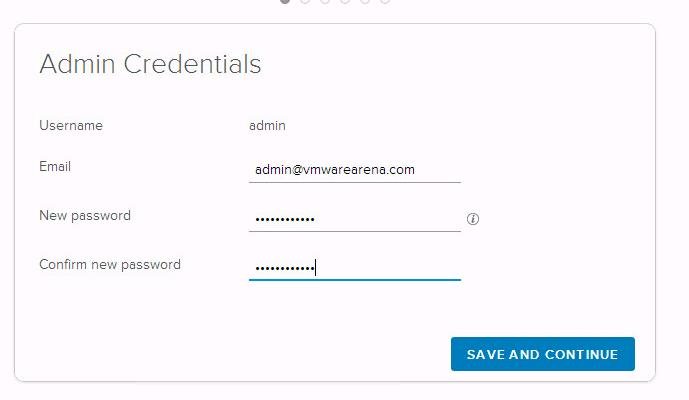Click the New password label text
Image resolution: width=689 pixels, height=400 pixels.
(x=85, y=215)
